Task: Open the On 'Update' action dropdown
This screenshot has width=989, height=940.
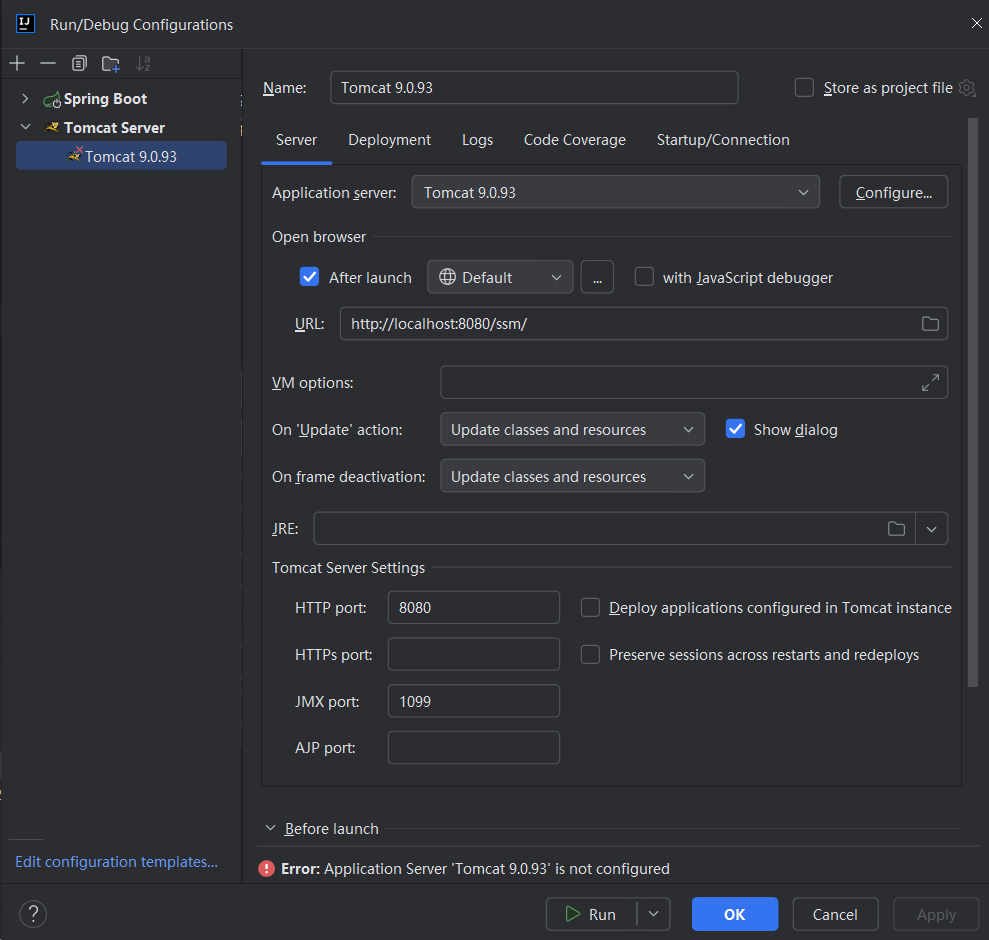Action: point(572,429)
